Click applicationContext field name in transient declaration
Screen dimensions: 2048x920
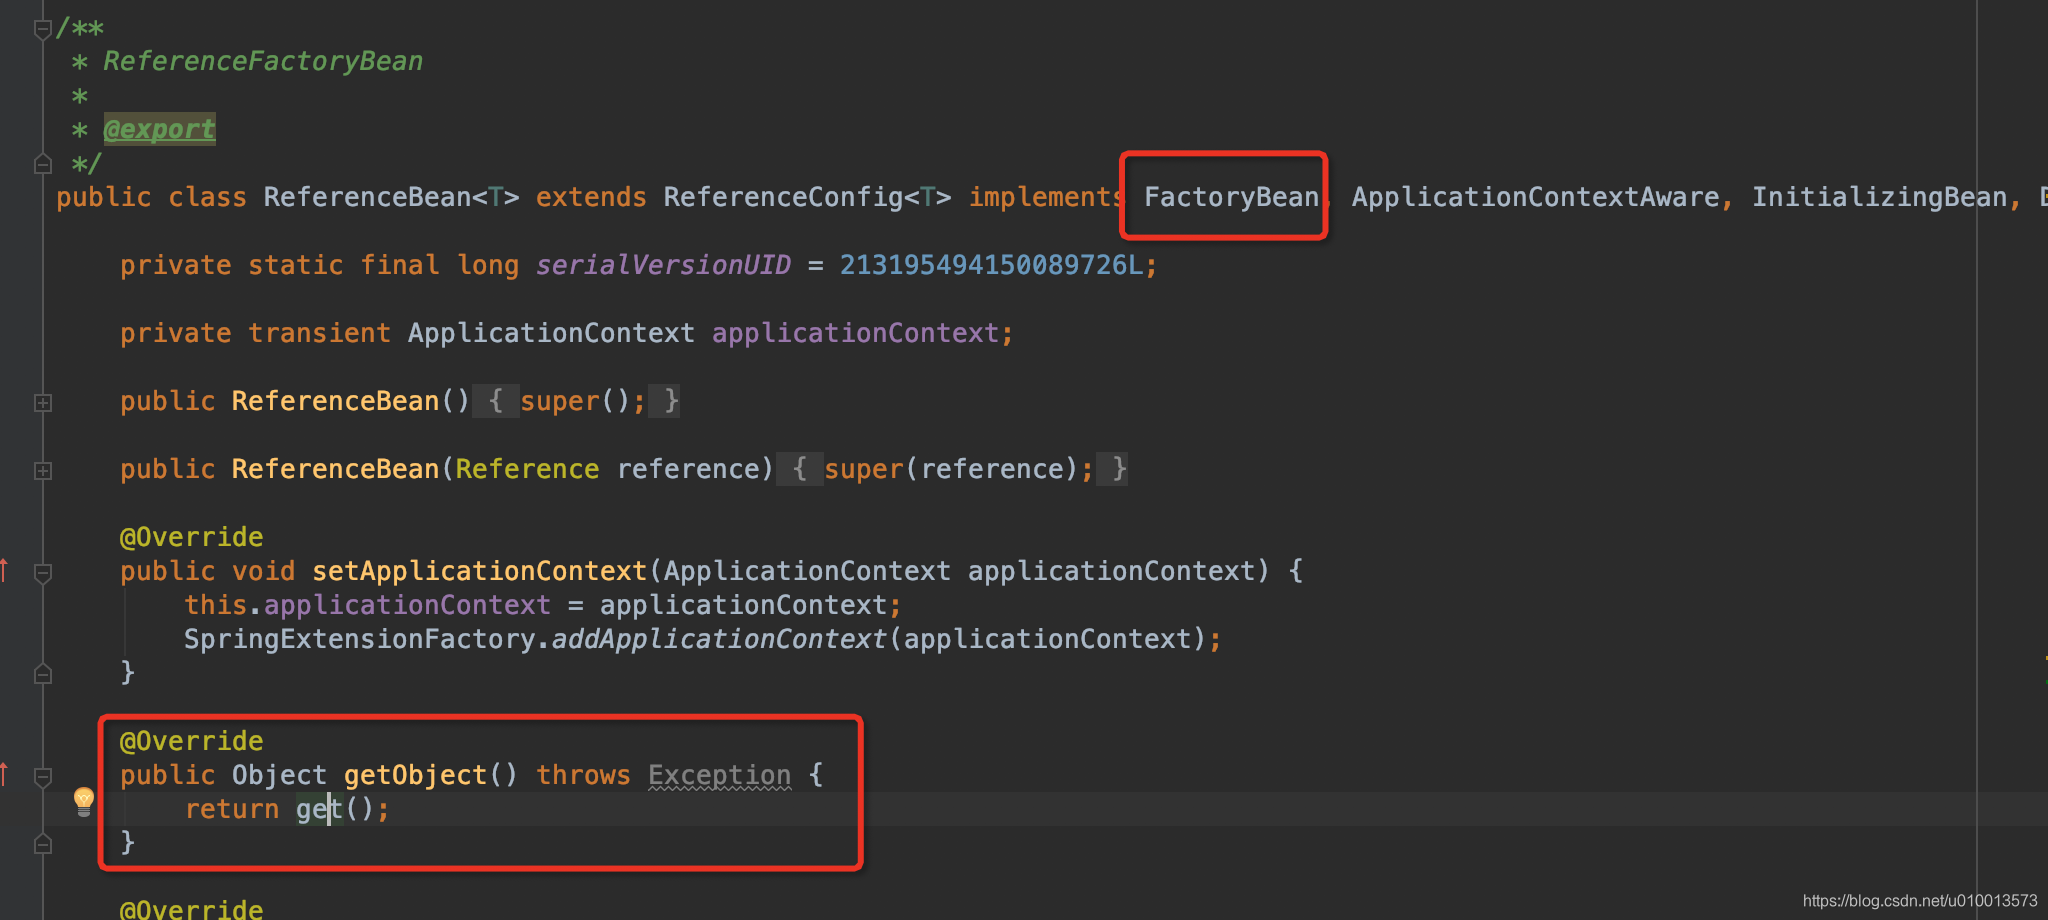855,333
